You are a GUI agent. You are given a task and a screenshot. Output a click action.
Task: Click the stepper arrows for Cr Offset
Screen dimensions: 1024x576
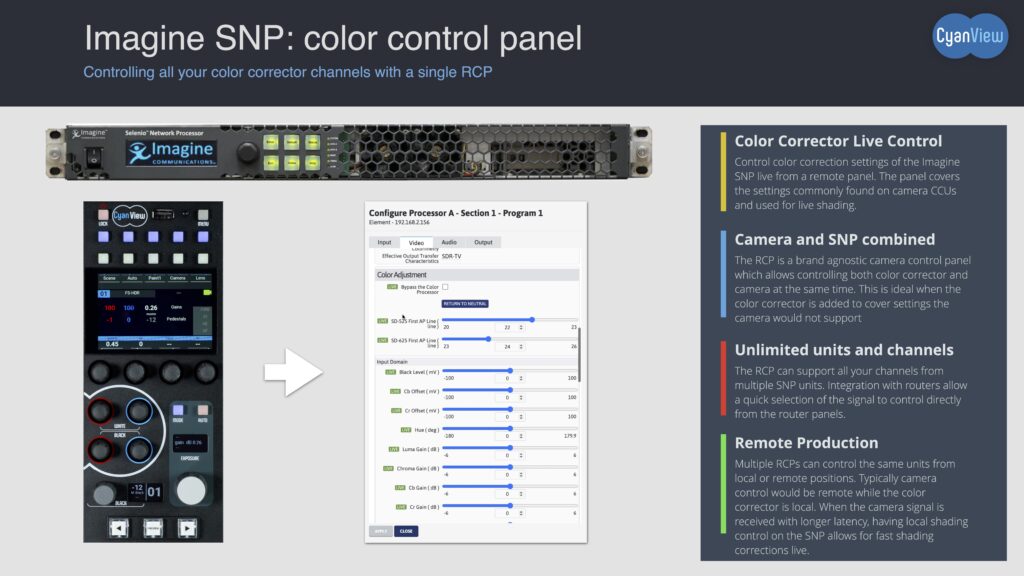520,417
